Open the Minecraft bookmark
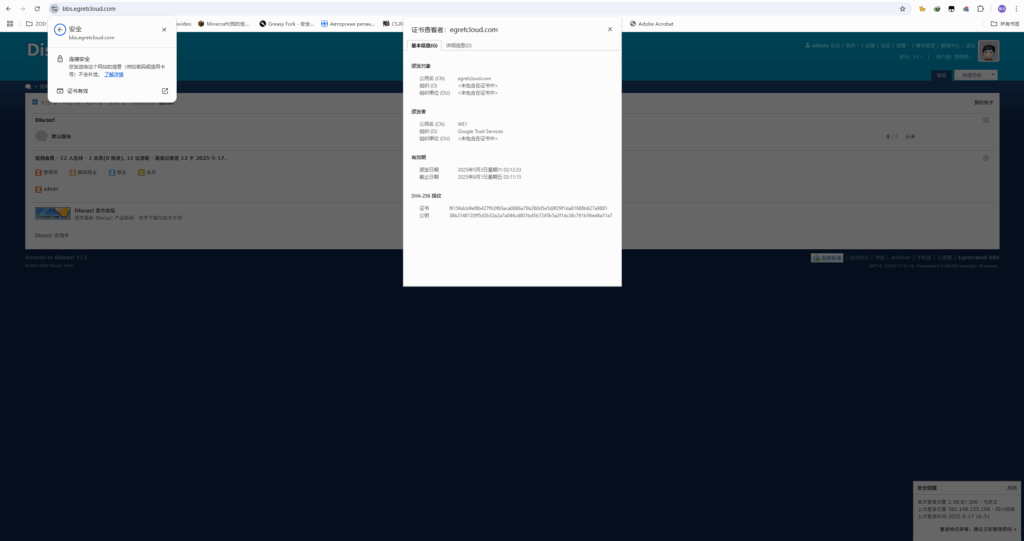Screen dimensions: 1024x541 223,24
